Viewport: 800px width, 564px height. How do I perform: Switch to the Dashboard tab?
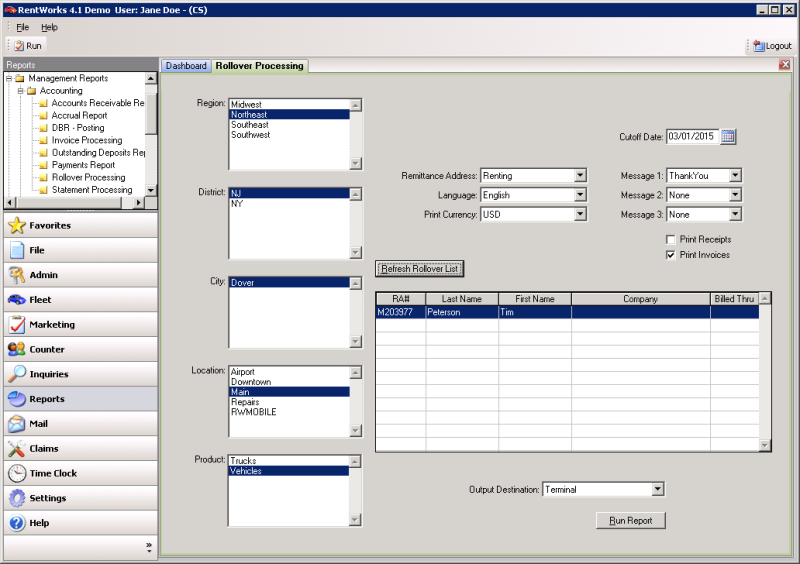click(x=186, y=66)
